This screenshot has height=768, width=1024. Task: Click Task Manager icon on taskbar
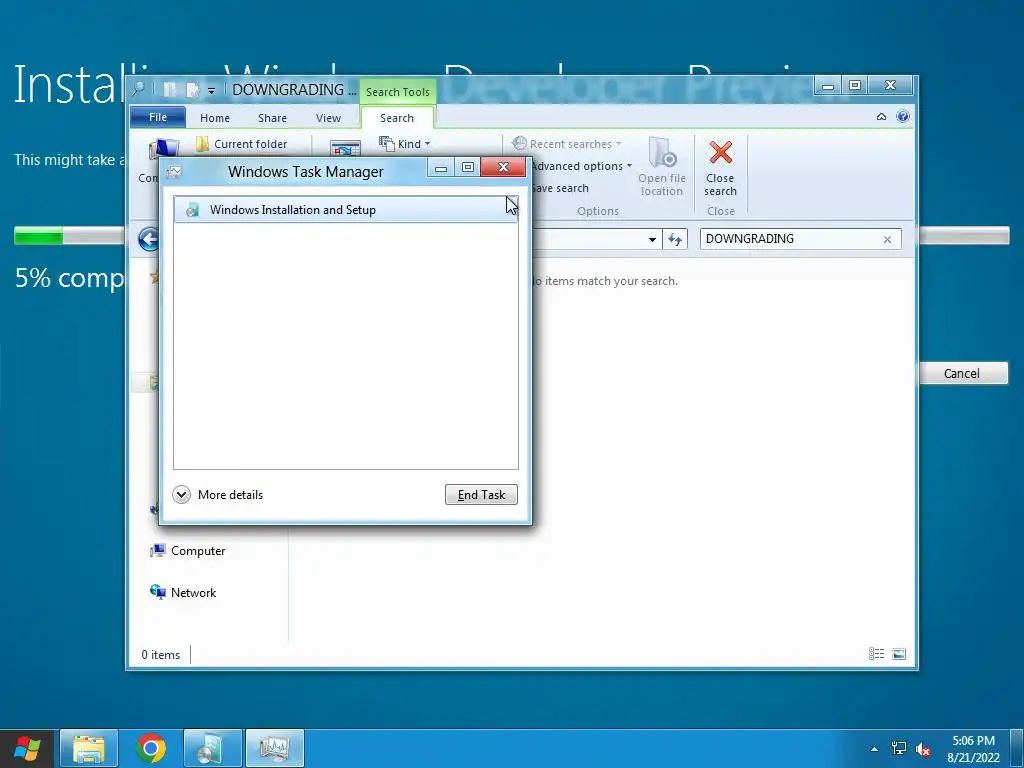274,748
